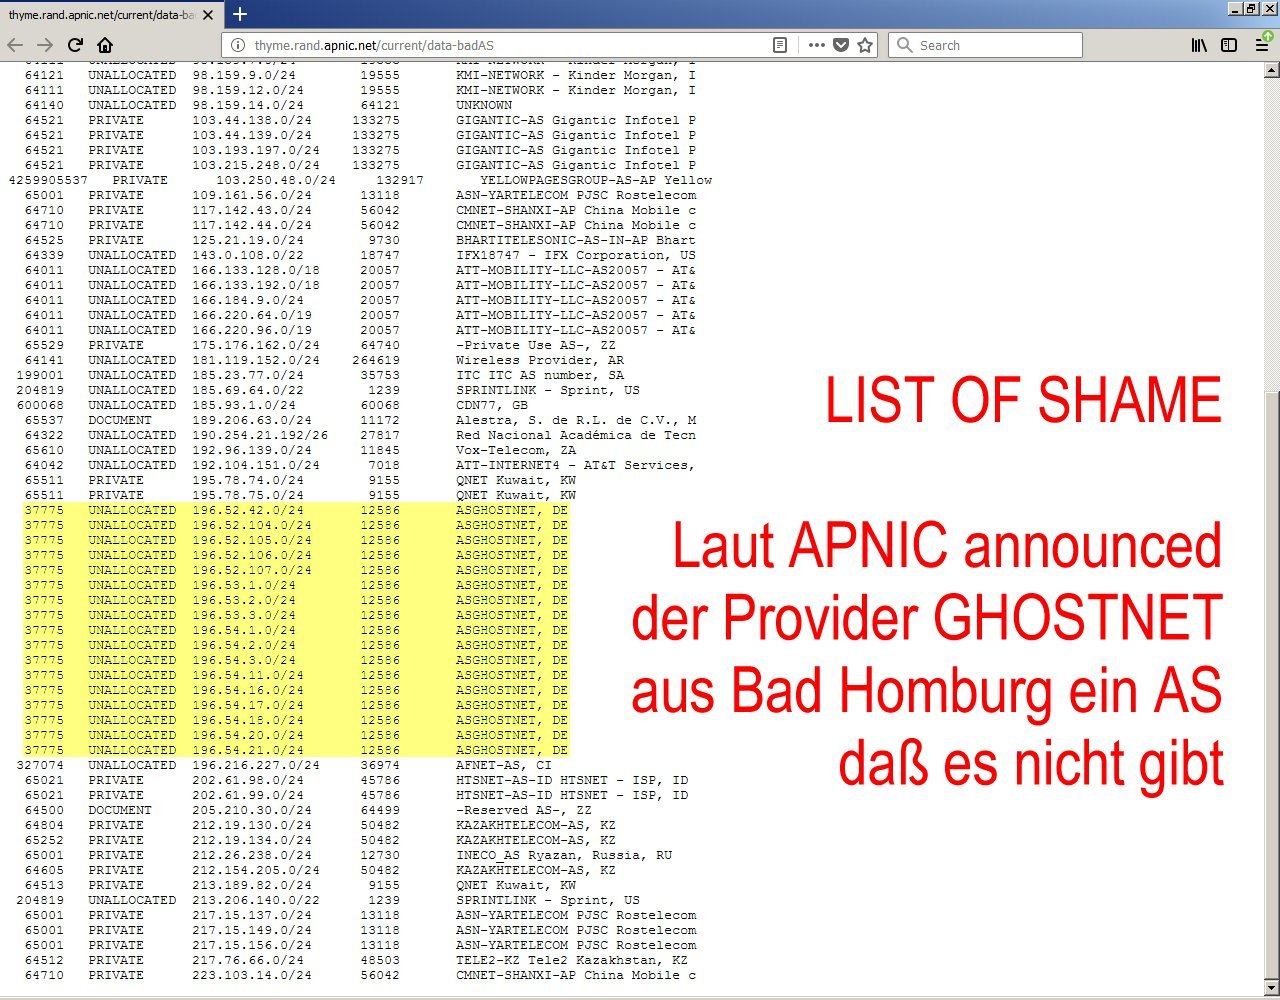The height and width of the screenshot is (1000, 1280).
Task: Click prefix 212.26.238.0/24
Action: click(x=252, y=855)
